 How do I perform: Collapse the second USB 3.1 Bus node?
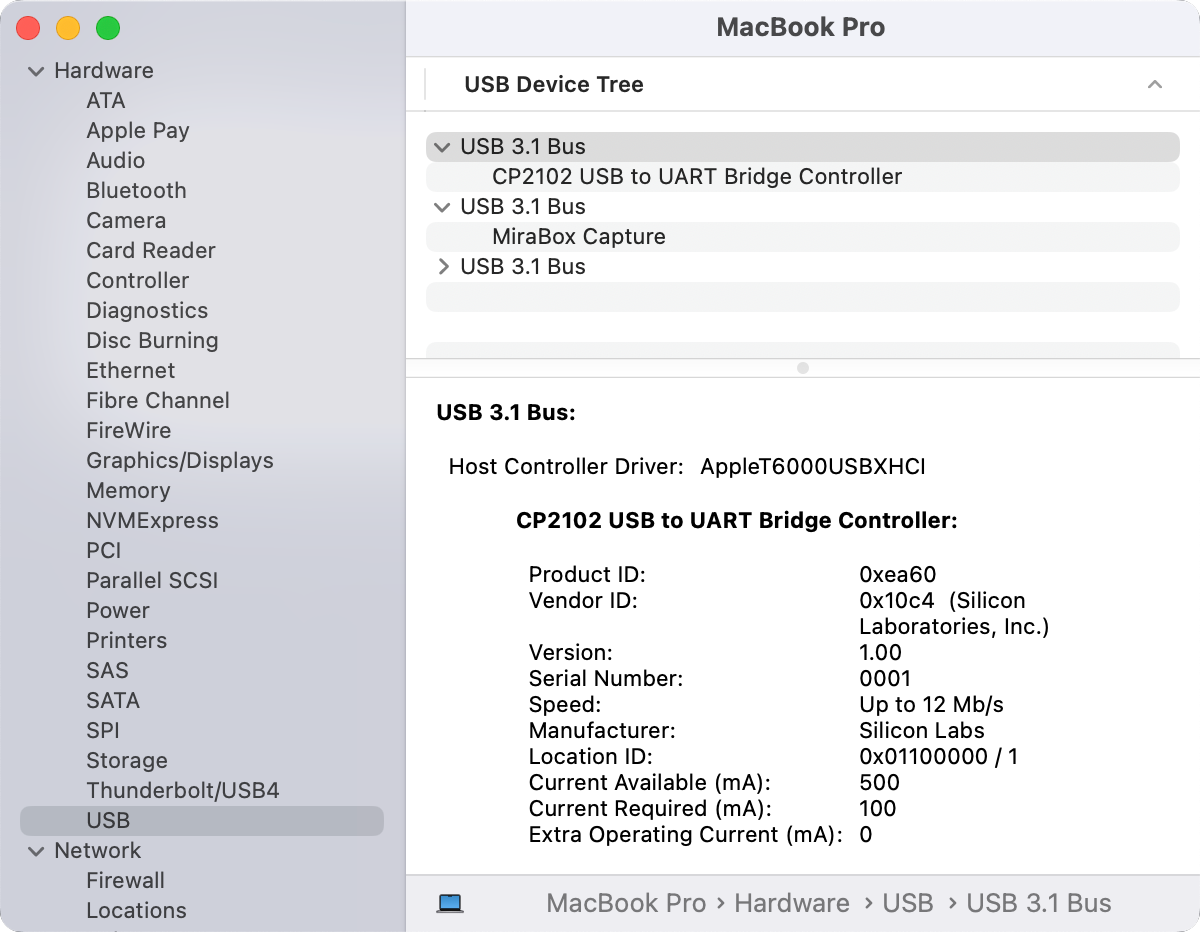click(x=442, y=207)
